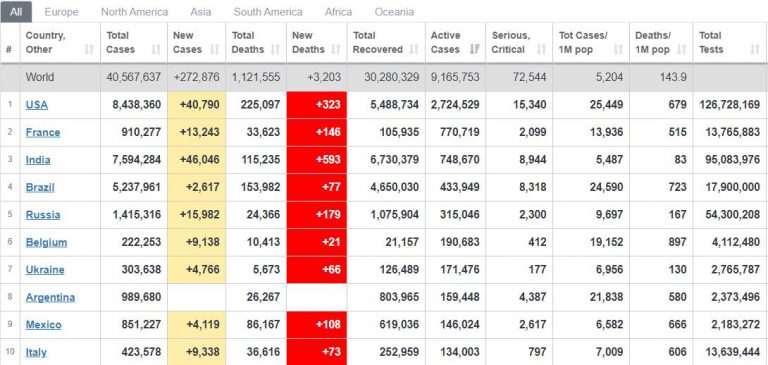Follow the Belgium country link
Viewport: 768px width, 365px height.
pyautogui.click(x=47, y=243)
